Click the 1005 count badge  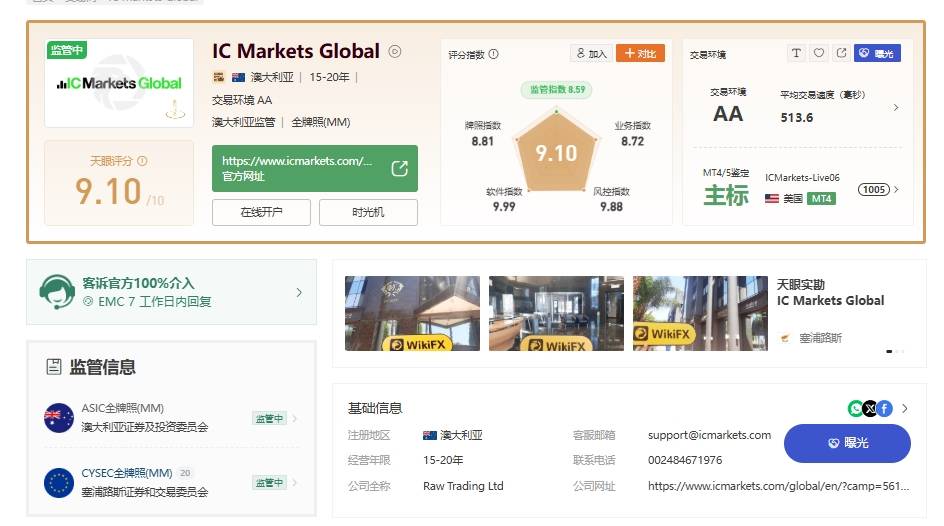pyautogui.click(x=874, y=190)
